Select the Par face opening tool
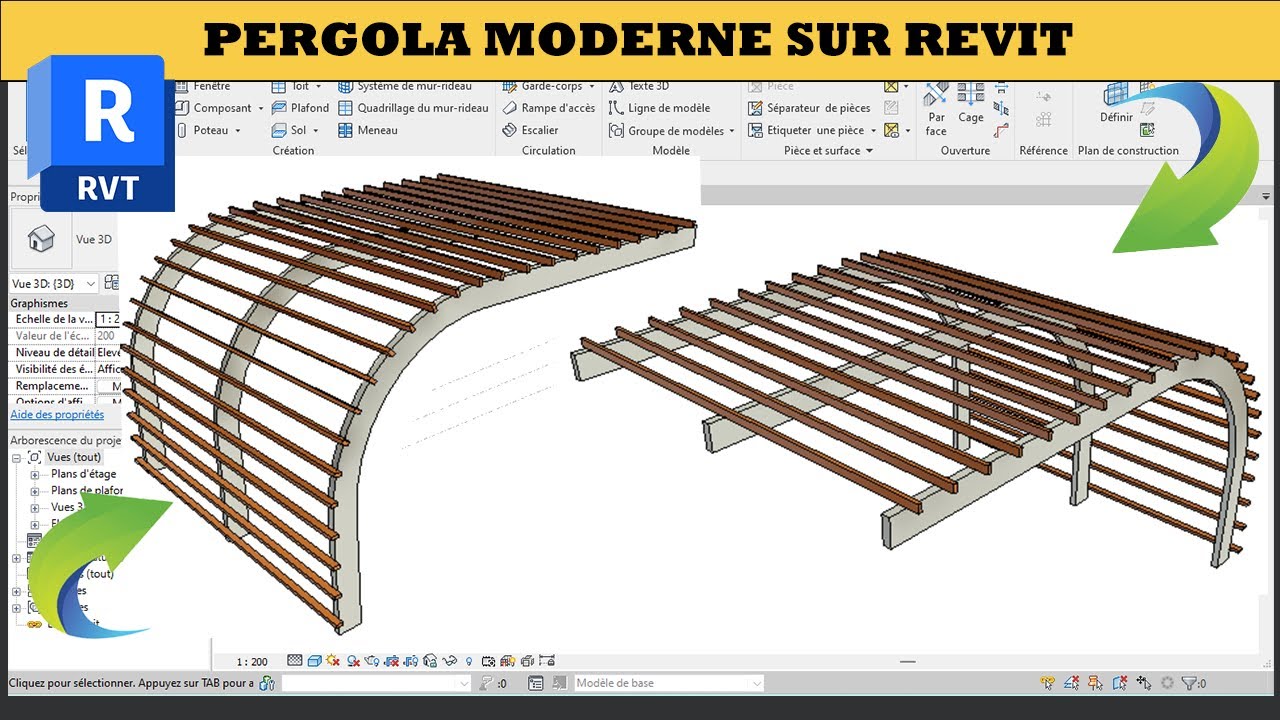The height and width of the screenshot is (720, 1280). 936,110
